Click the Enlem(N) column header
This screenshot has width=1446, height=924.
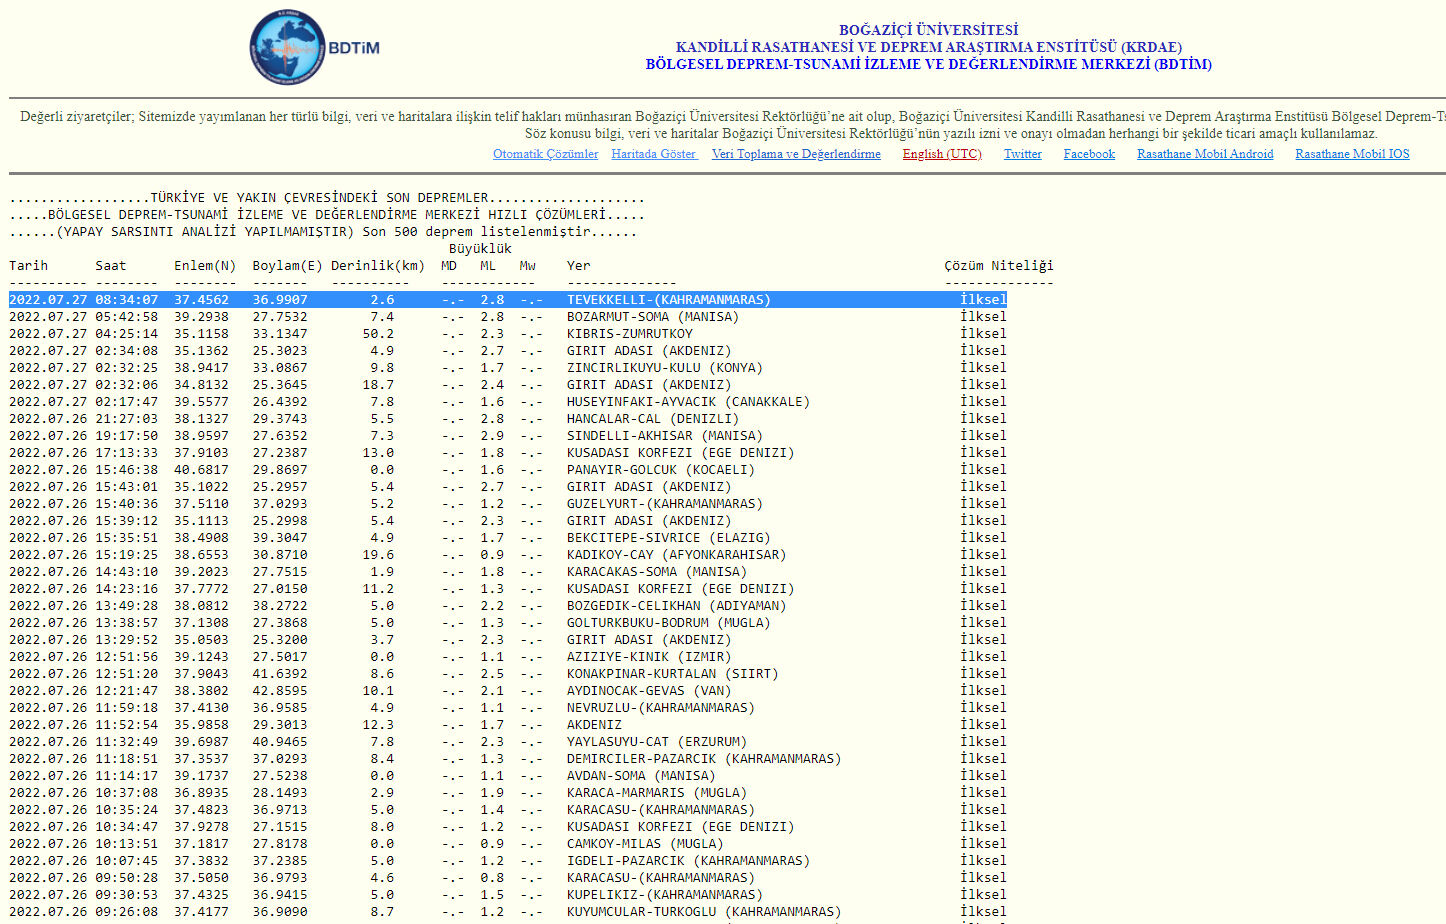point(205,266)
